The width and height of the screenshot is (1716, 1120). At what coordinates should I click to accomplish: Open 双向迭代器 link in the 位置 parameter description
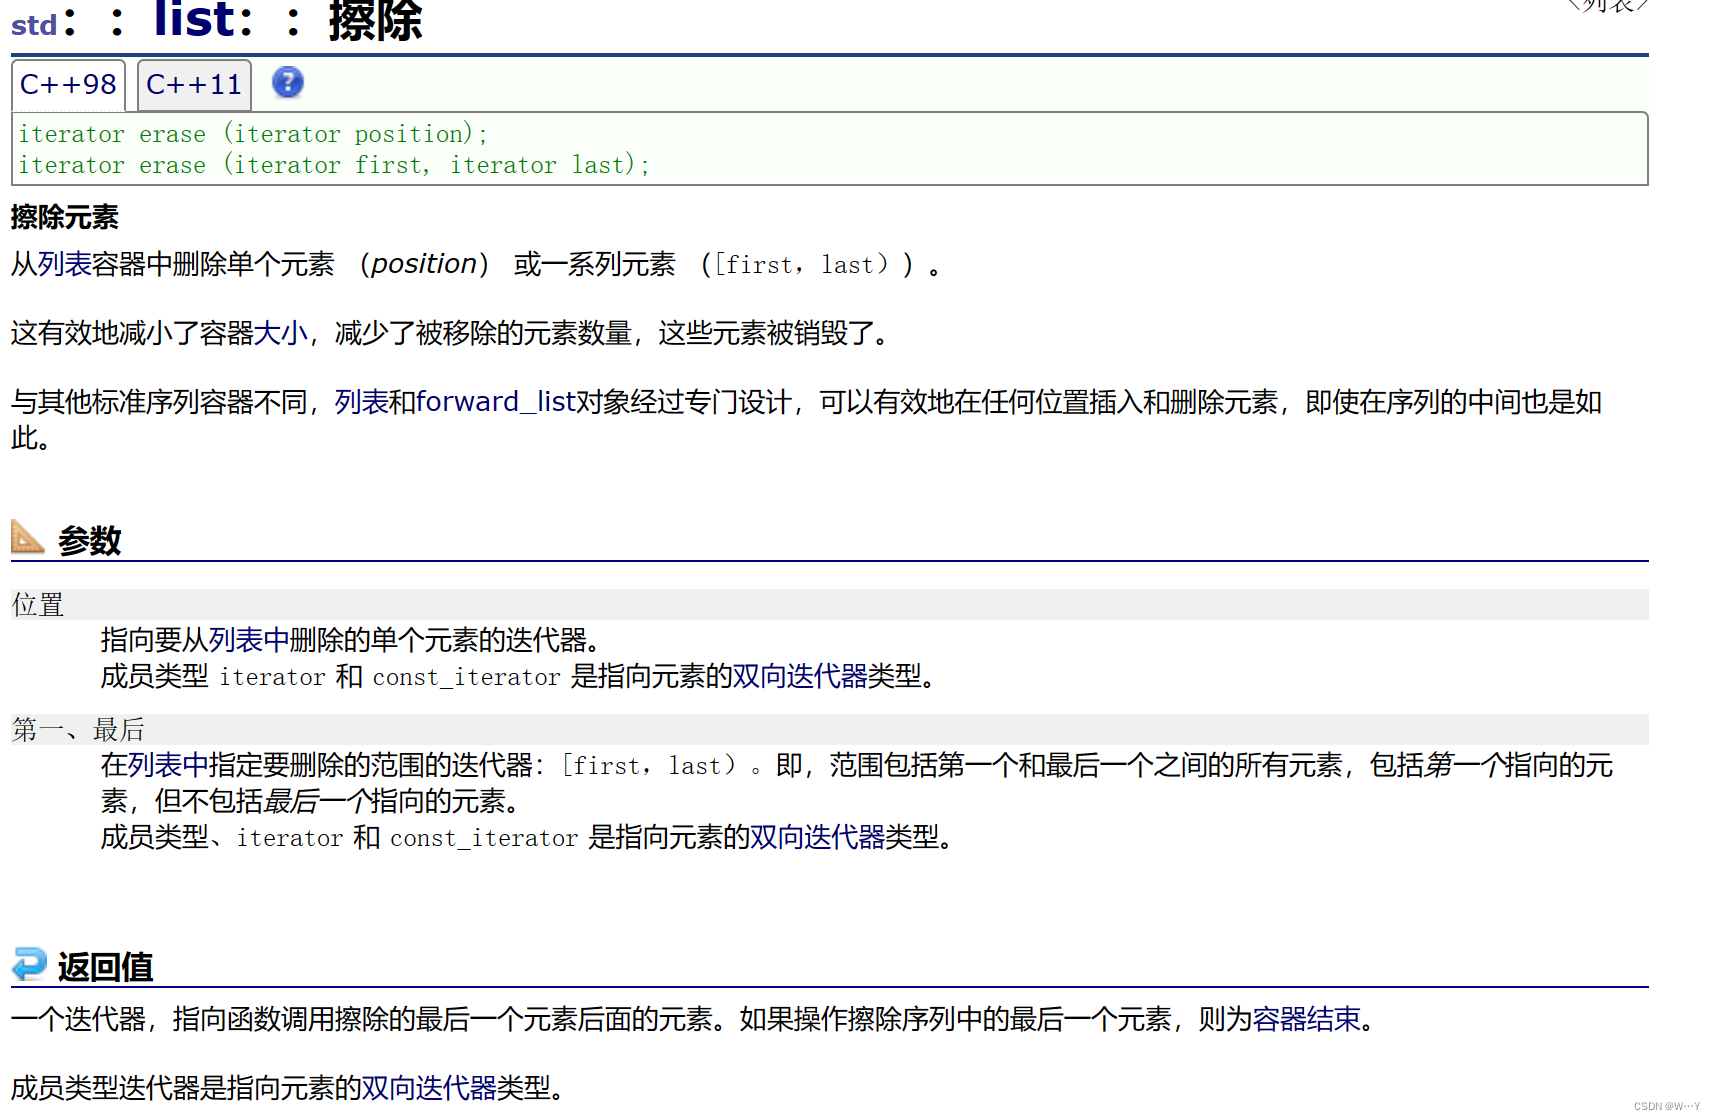[800, 676]
